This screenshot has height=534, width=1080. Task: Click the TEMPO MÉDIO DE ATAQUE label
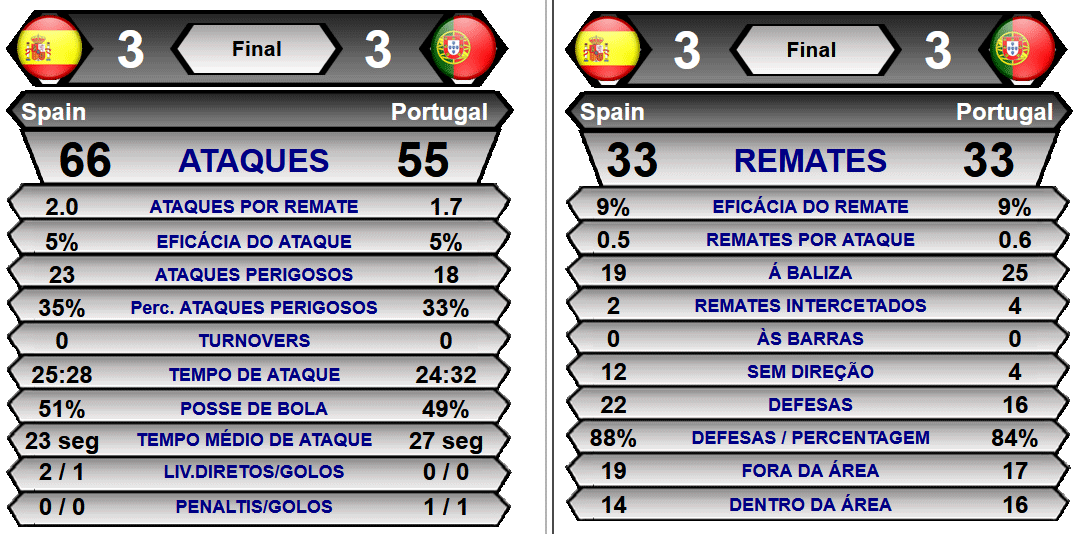(x=254, y=440)
